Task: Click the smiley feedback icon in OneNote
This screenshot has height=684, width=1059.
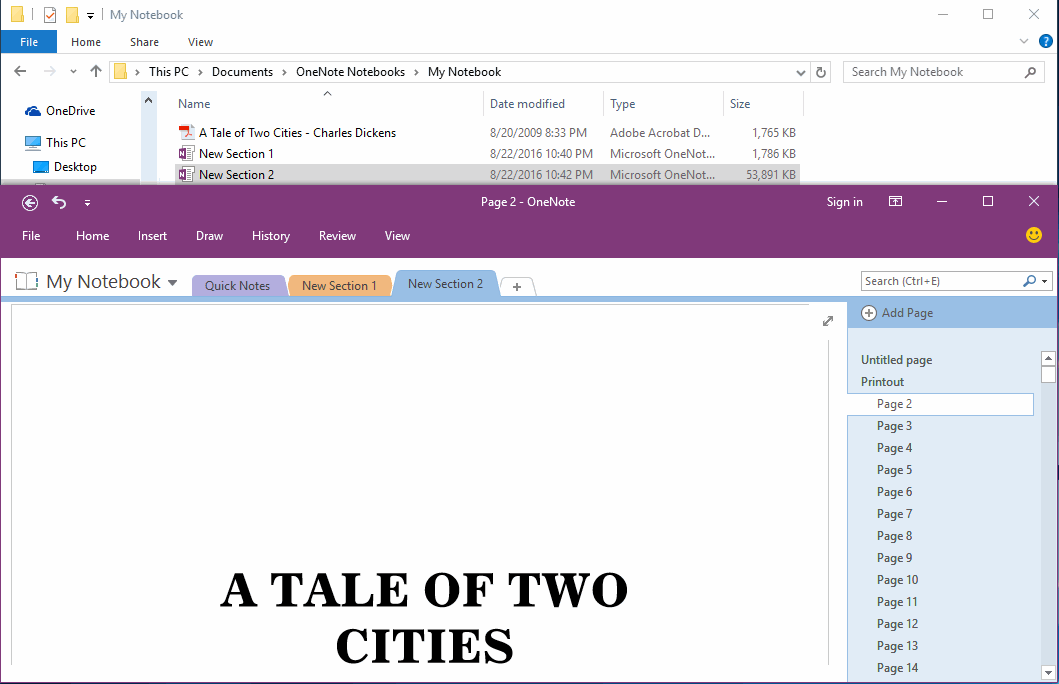Action: pyautogui.click(x=1033, y=235)
